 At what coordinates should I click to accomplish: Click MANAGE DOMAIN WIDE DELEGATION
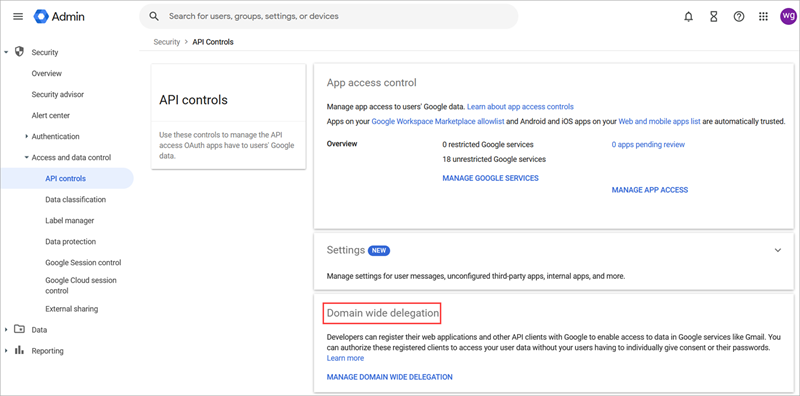389,377
